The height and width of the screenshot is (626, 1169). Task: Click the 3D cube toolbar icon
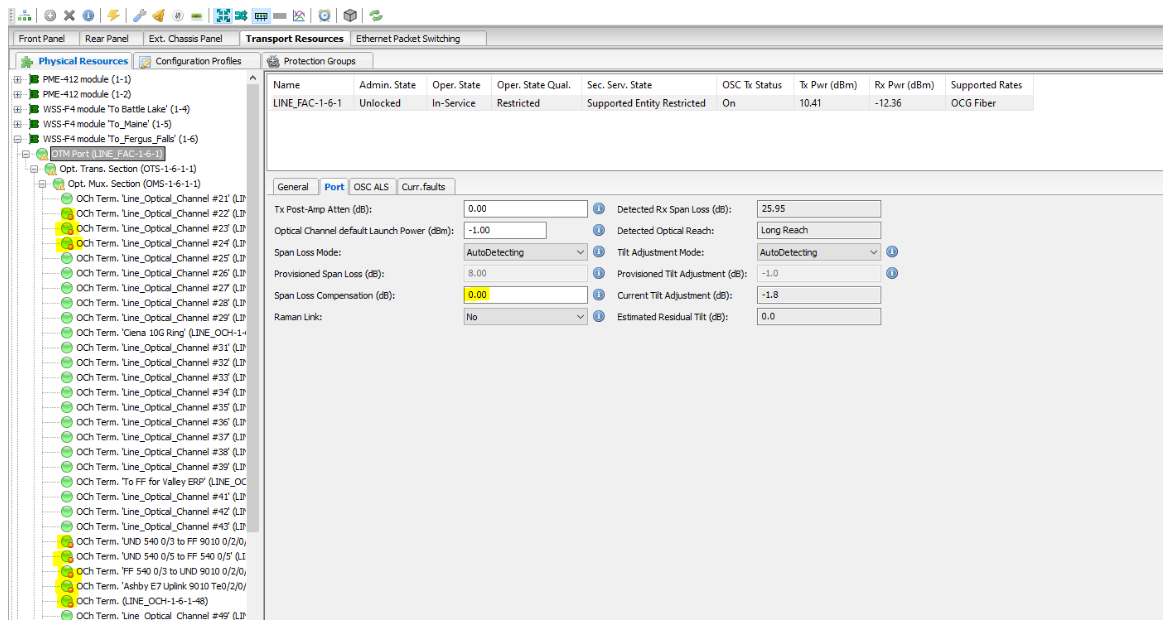pyautogui.click(x=350, y=16)
